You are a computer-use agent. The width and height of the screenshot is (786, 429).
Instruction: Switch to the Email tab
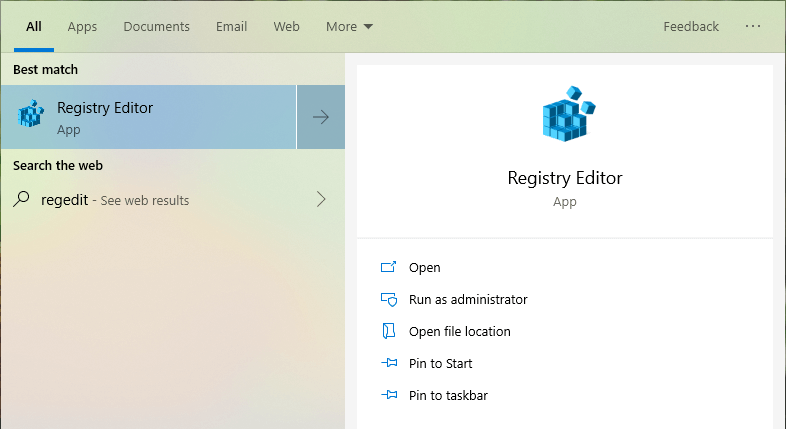click(232, 27)
